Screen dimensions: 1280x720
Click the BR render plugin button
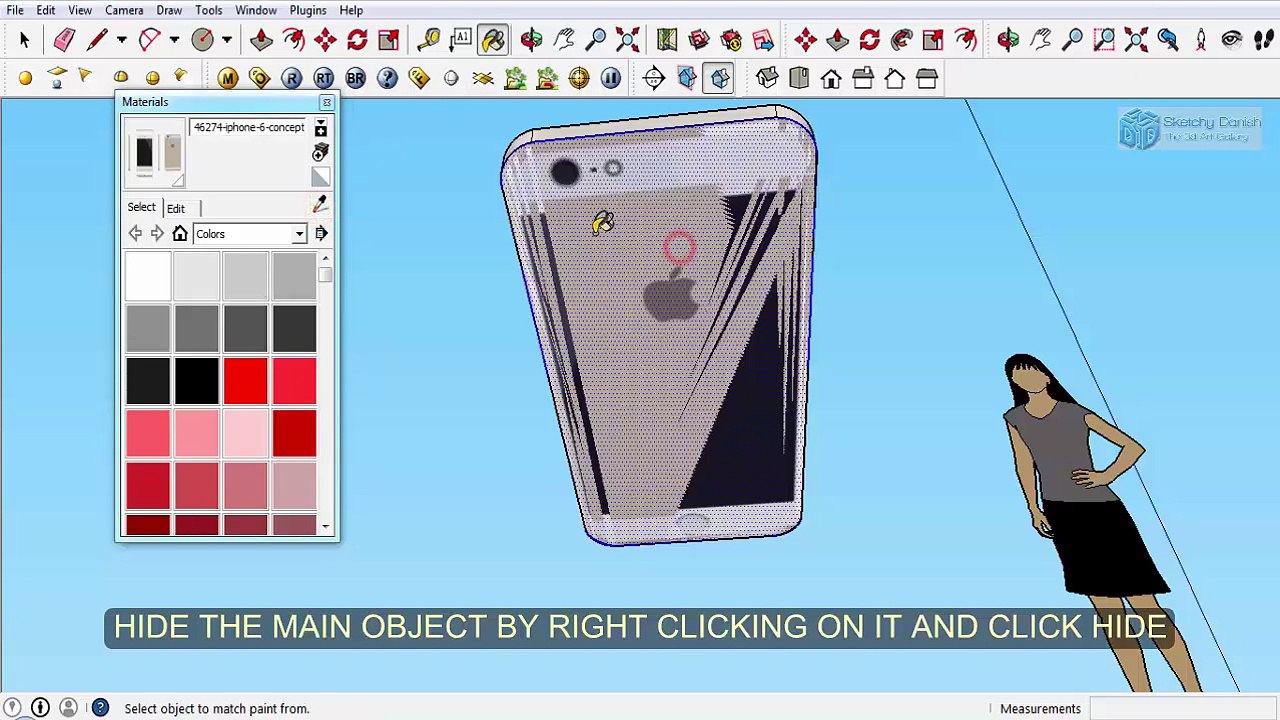(355, 78)
